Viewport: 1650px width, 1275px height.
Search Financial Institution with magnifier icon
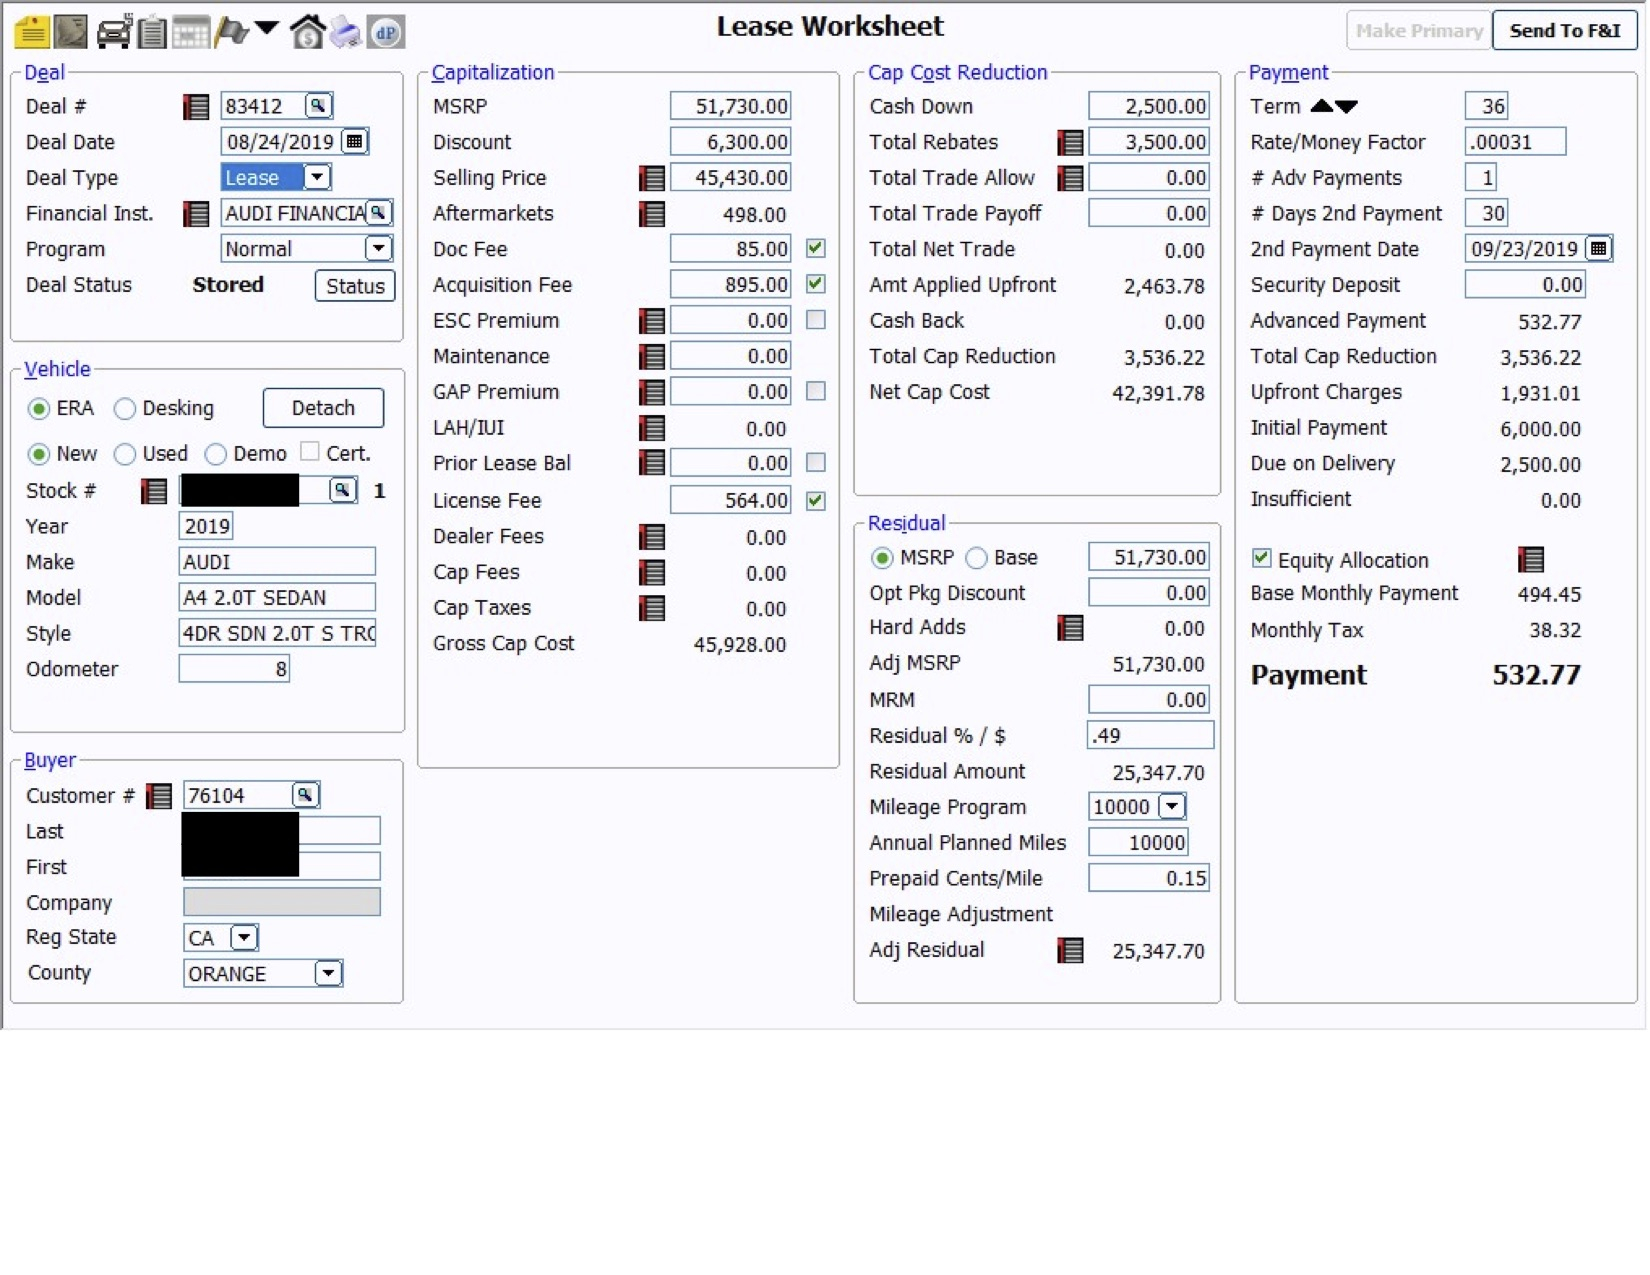coord(378,213)
